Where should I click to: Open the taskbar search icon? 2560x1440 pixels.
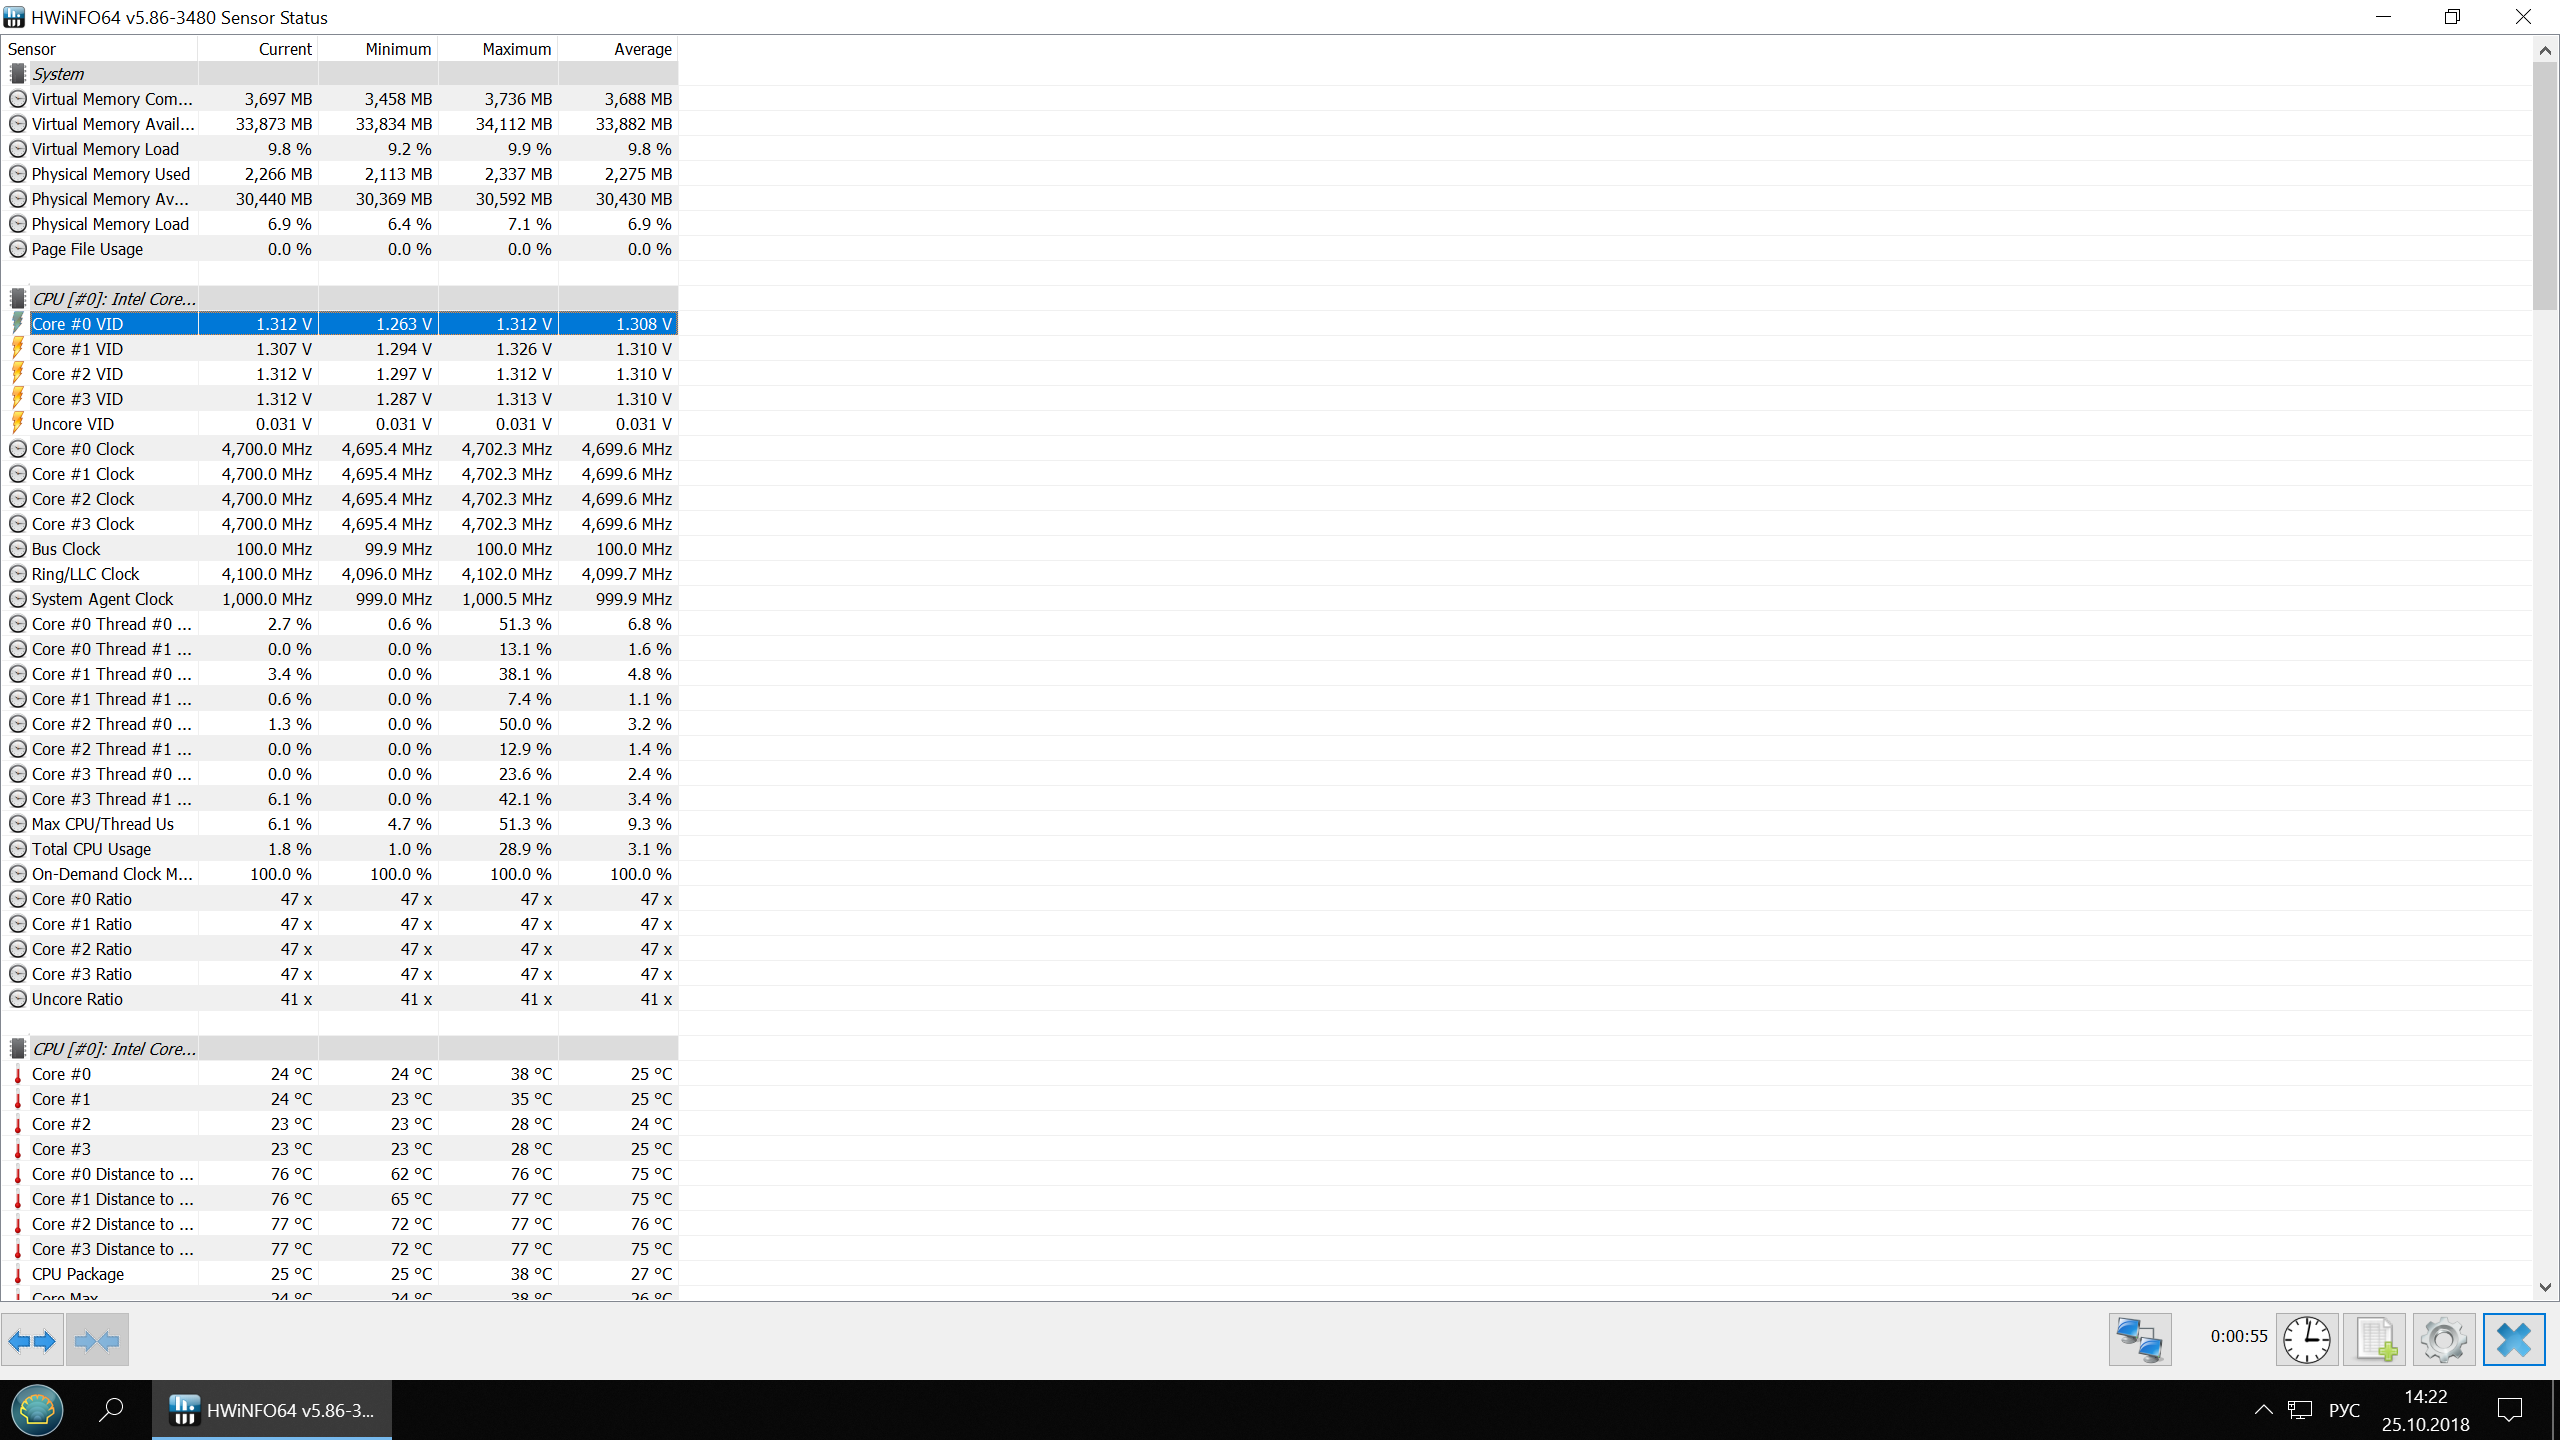[111, 1410]
